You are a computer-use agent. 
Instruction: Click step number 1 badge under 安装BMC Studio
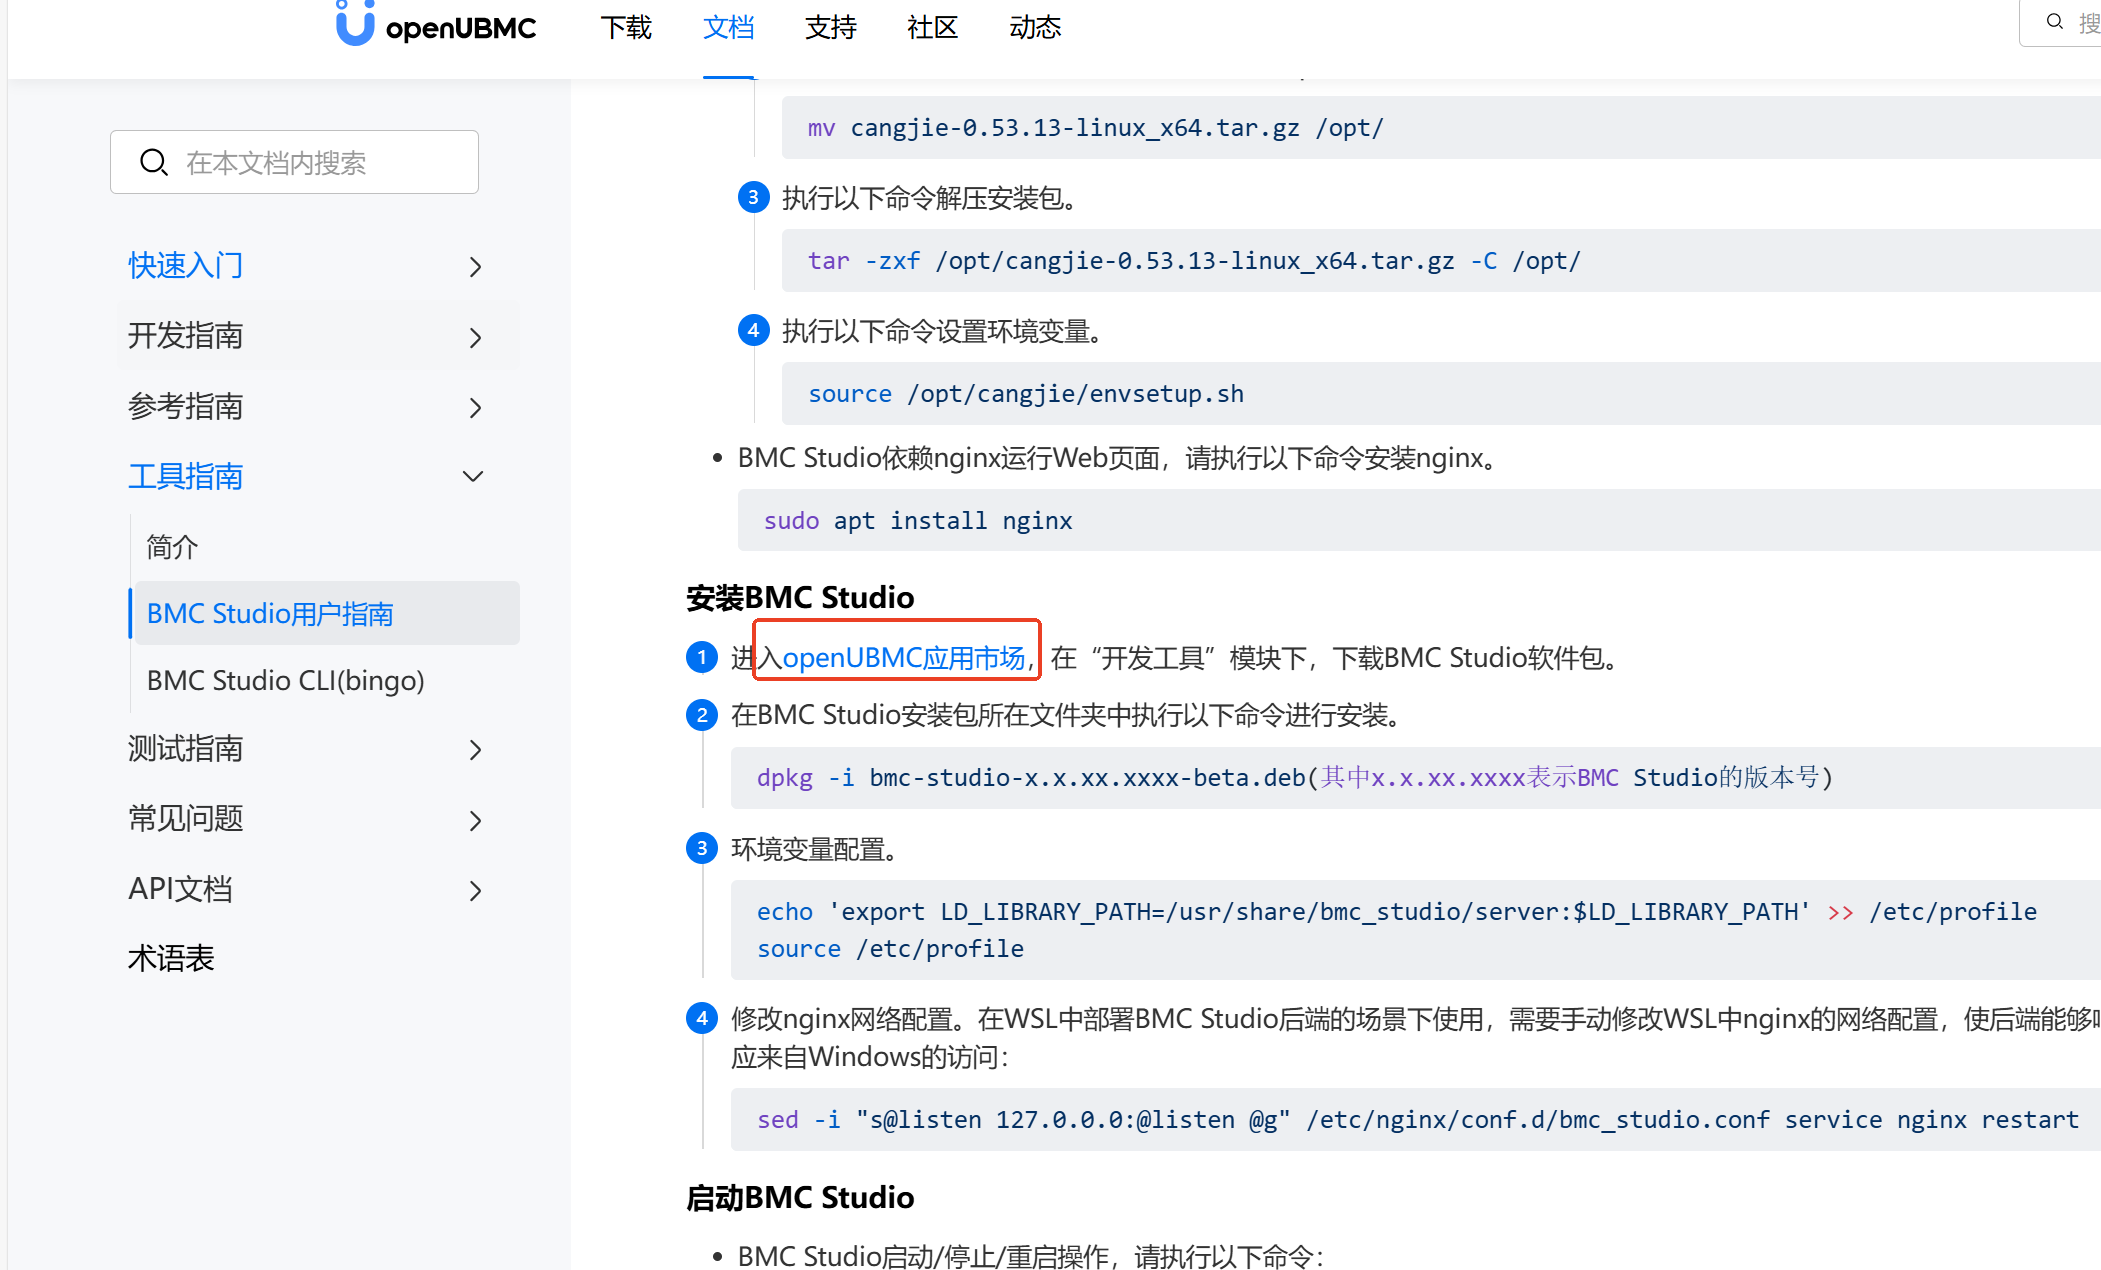pyautogui.click(x=702, y=657)
